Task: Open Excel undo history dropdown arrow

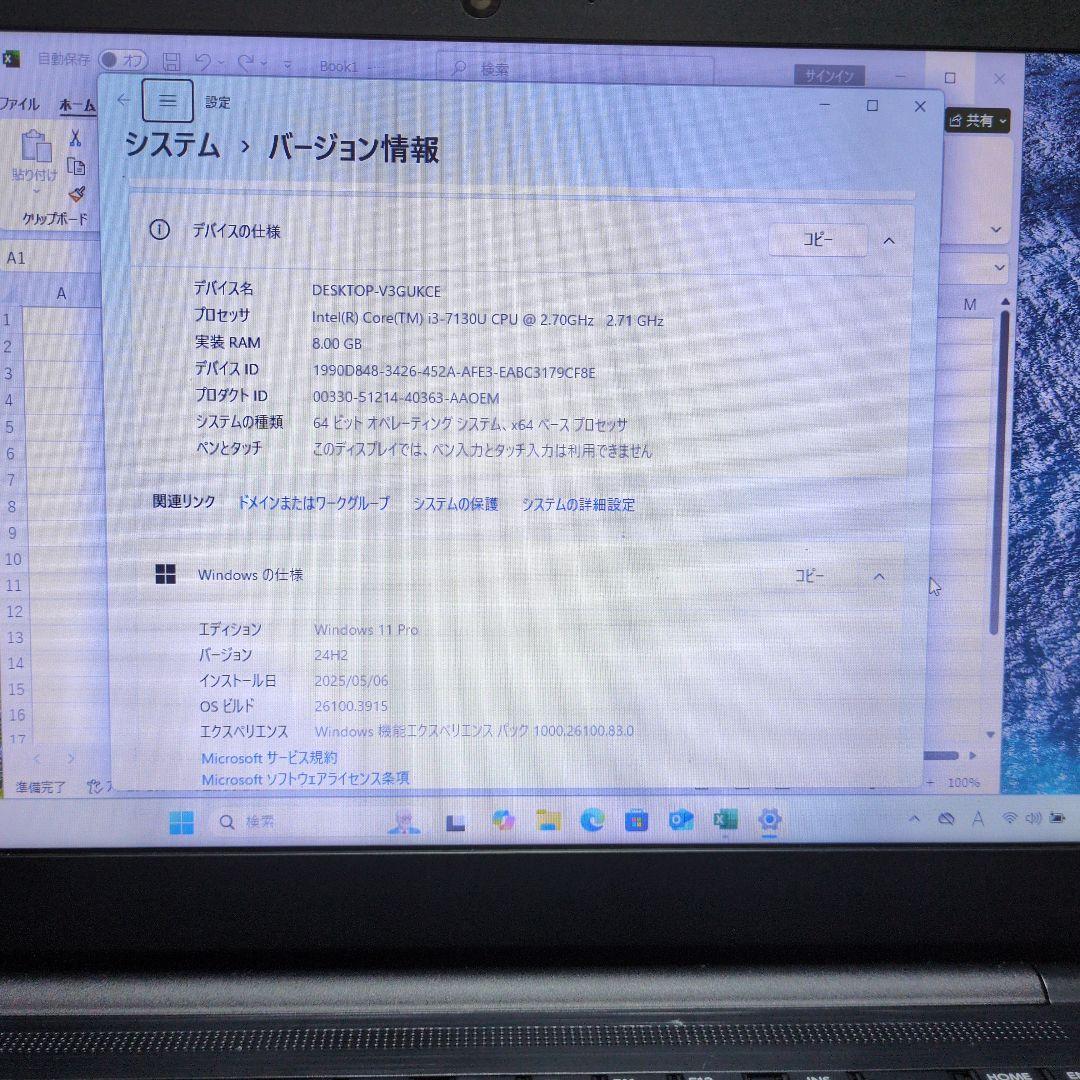Action: click(220, 63)
